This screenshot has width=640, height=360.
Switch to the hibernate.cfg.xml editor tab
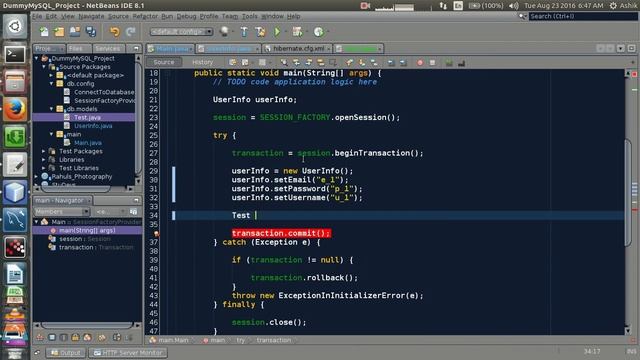tap(298, 49)
